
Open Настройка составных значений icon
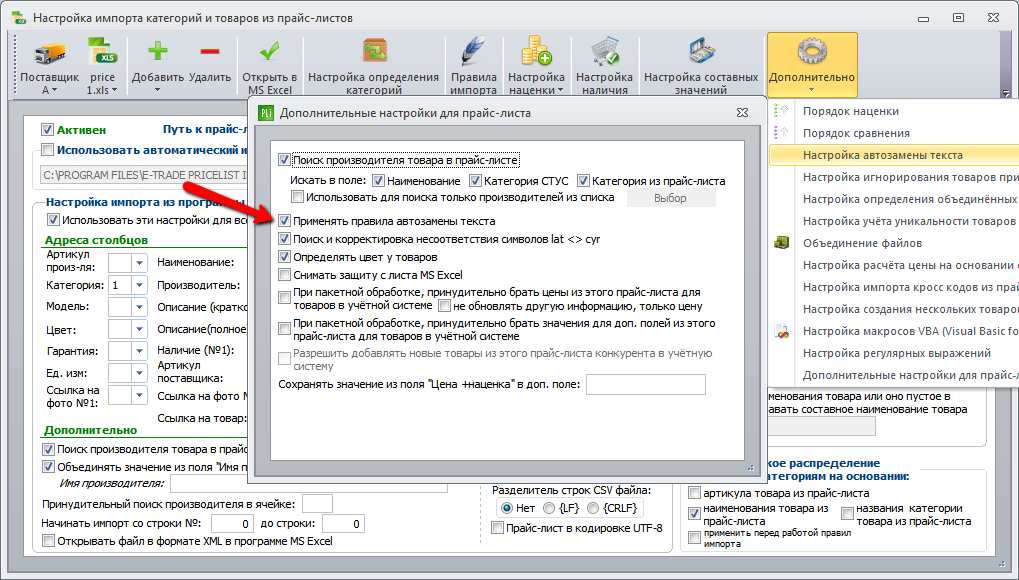click(x=701, y=52)
